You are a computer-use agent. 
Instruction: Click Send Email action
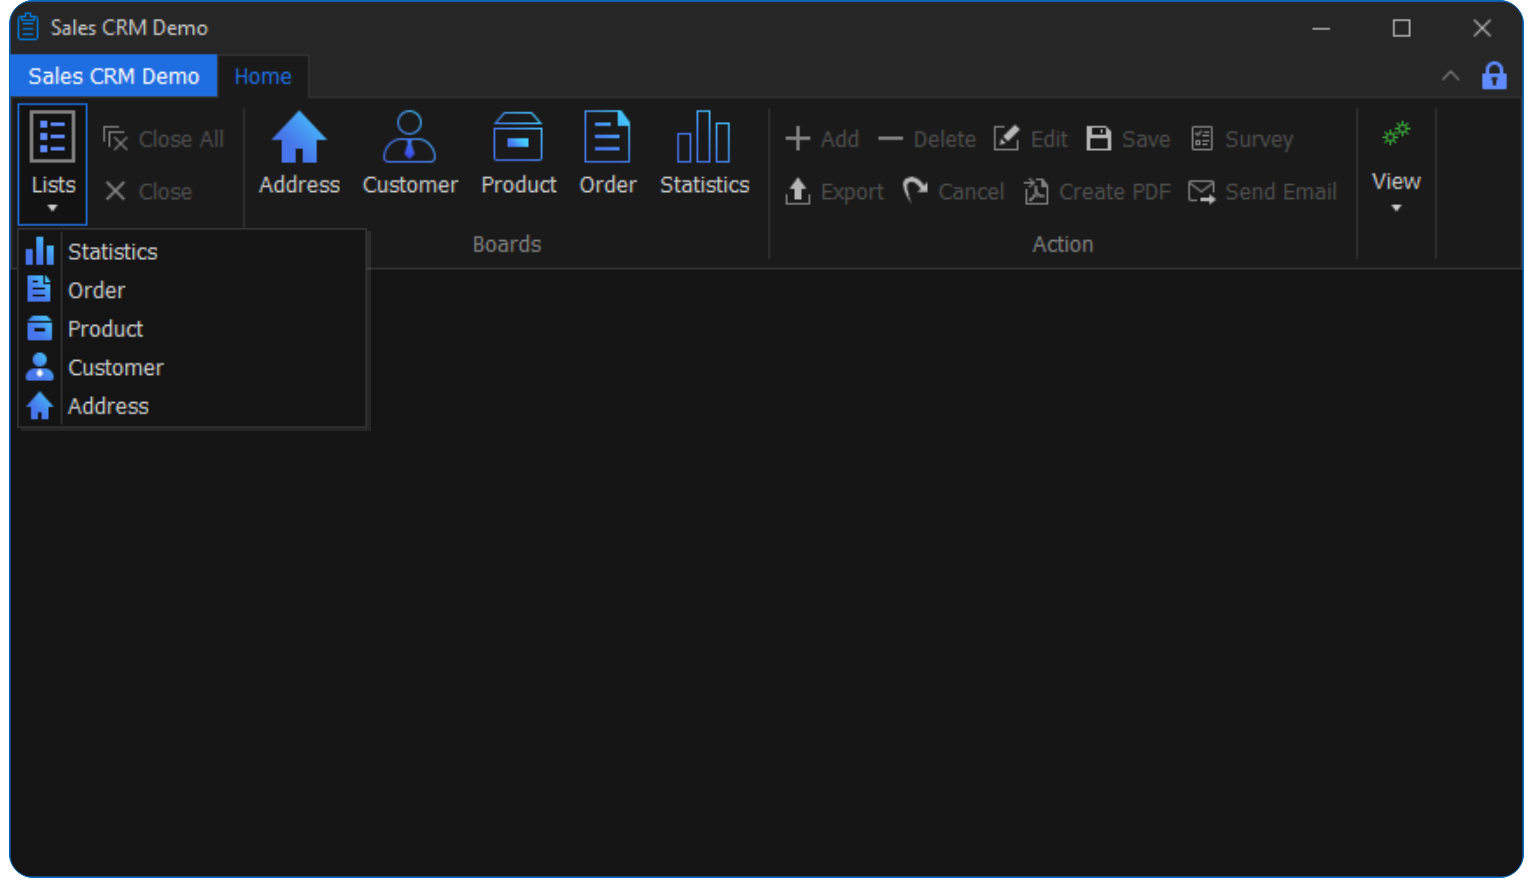pos(1263,192)
